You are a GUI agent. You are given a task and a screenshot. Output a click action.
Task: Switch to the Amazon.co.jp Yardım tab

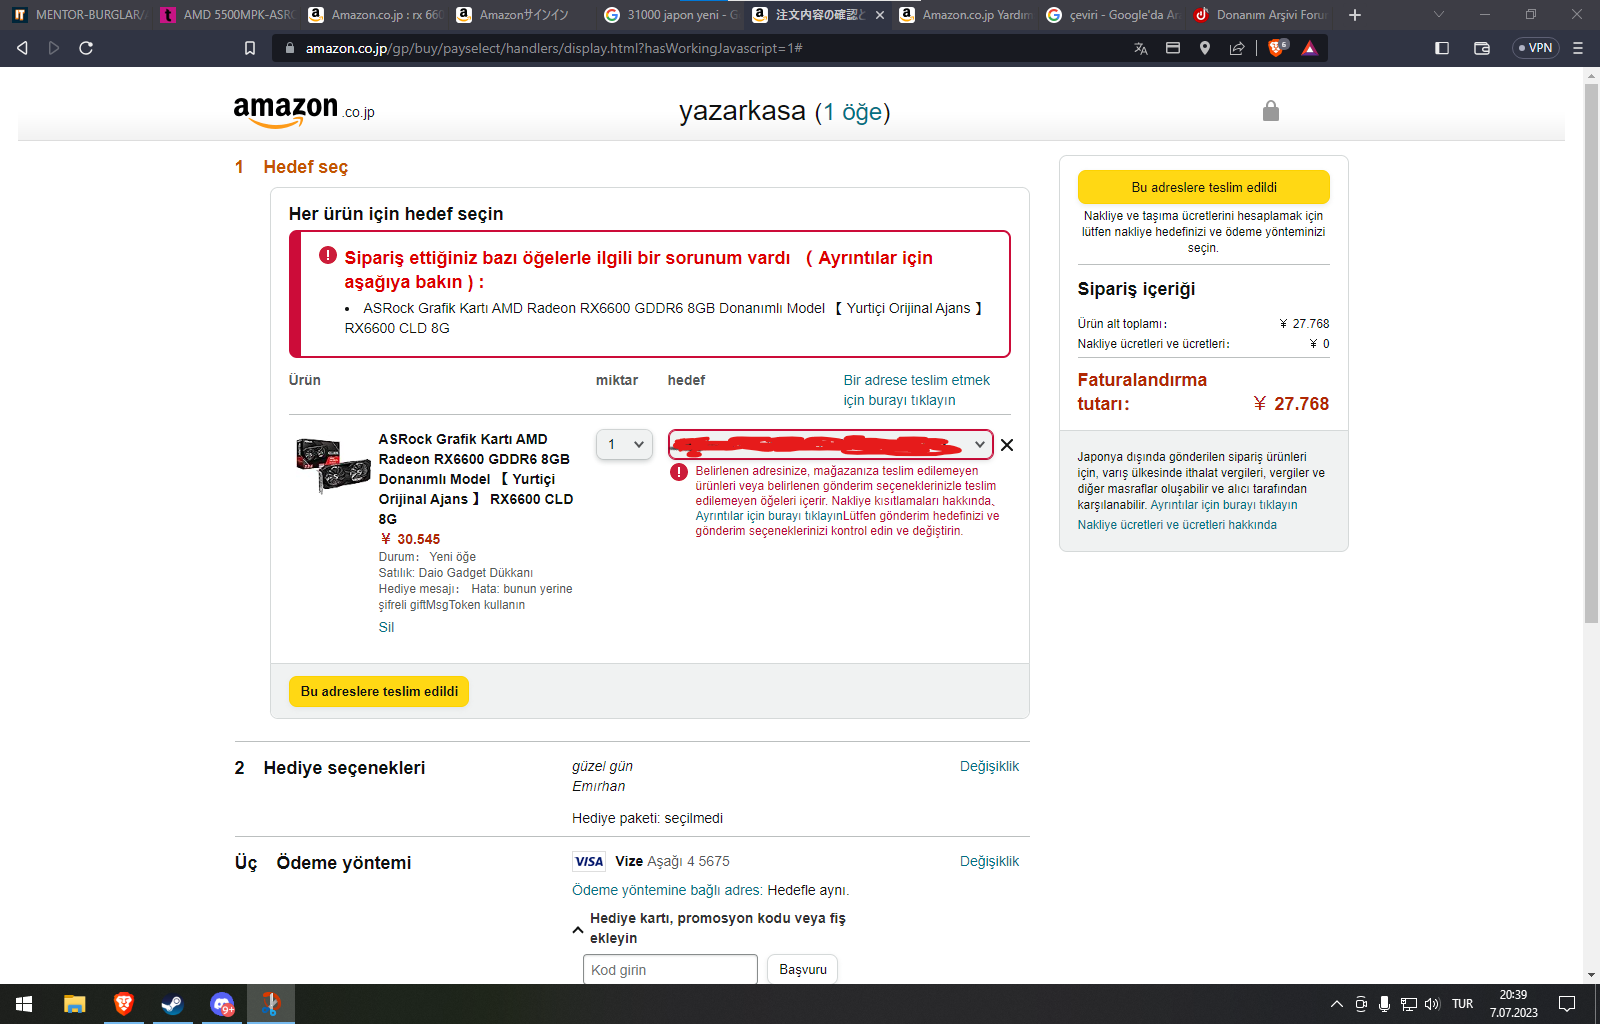tap(966, 15)
